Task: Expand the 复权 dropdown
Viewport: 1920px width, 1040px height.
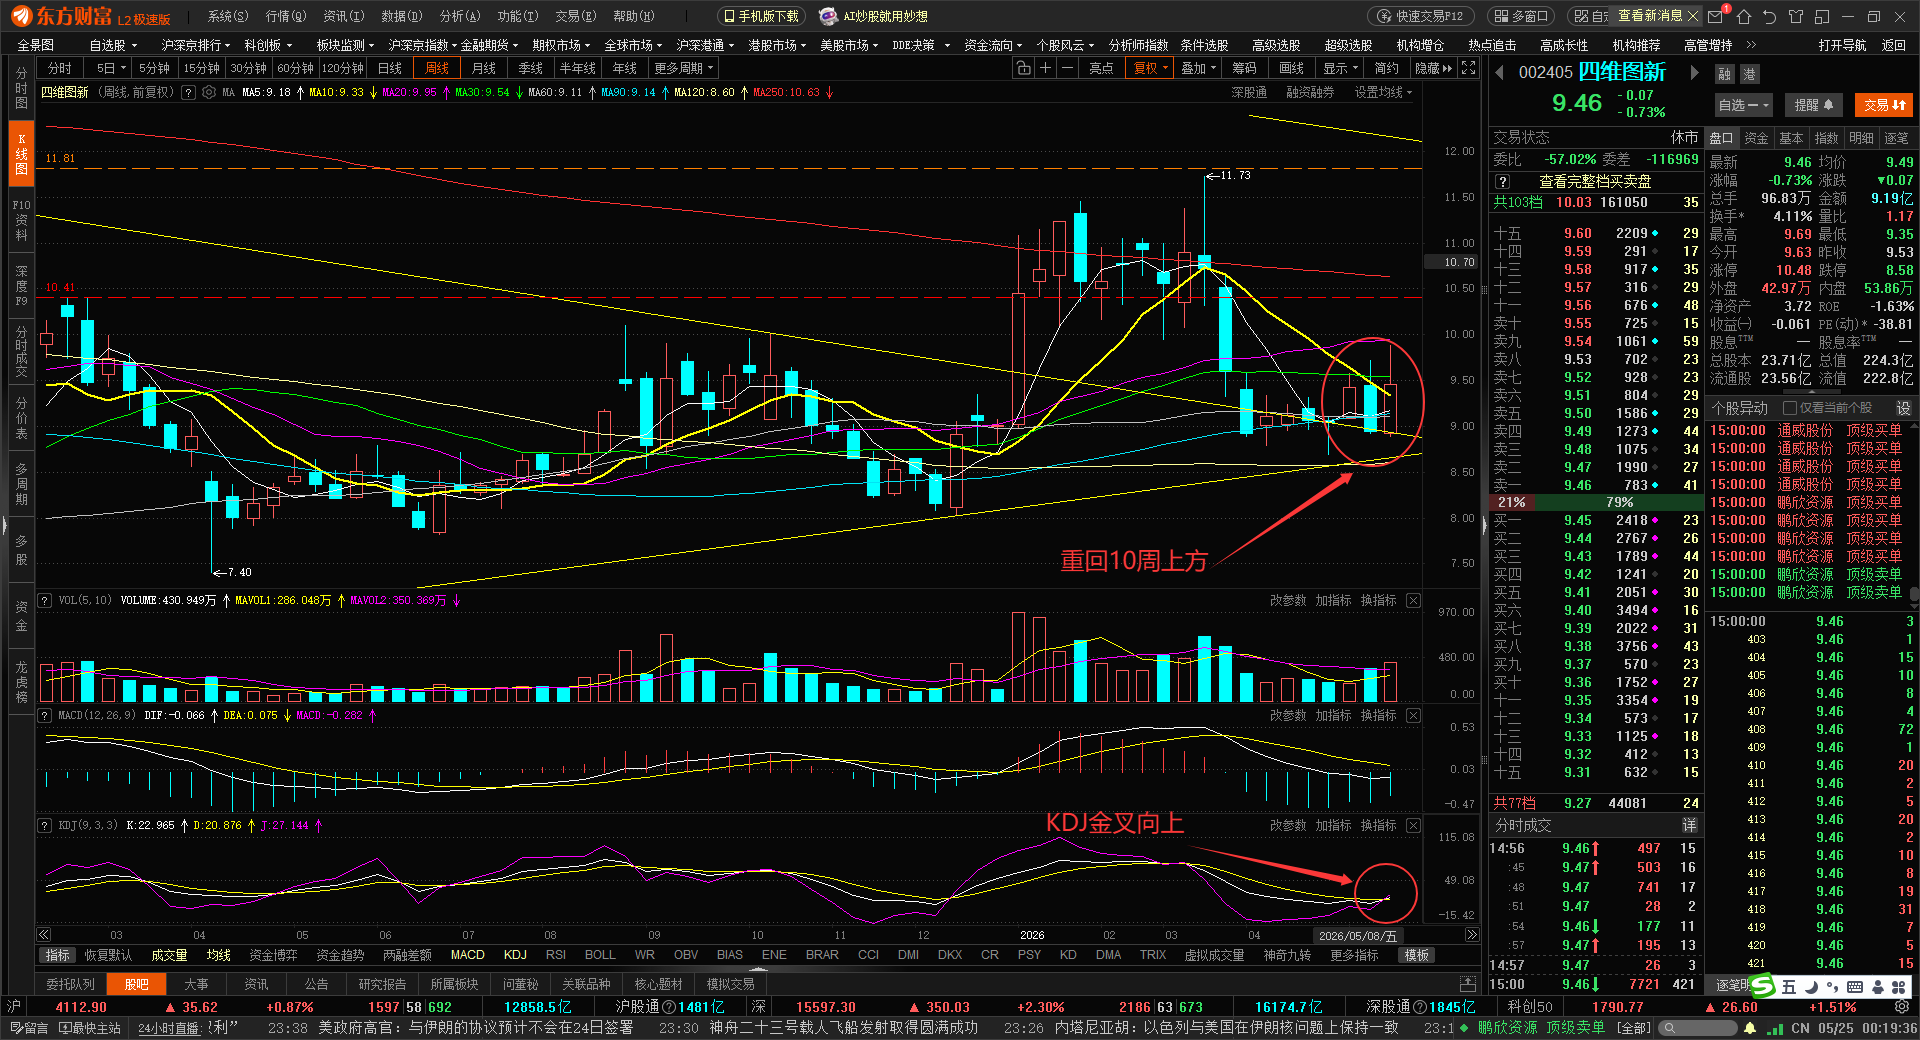Action: 1151,68
